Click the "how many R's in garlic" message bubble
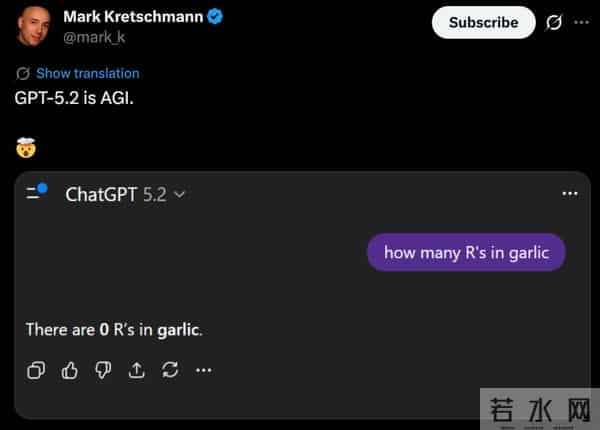This screenshot has width=600, height=430. [466, 253]
